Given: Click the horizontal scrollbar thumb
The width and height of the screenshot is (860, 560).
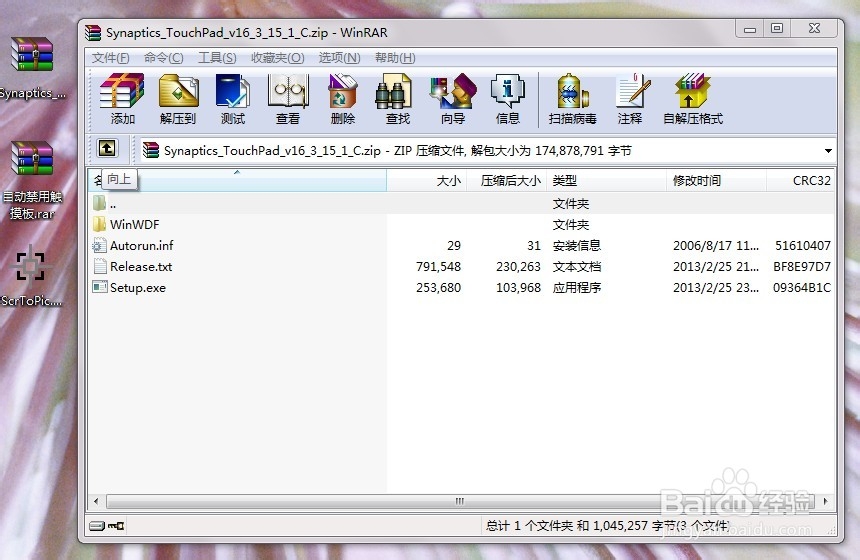Looking at the screenshot, I should point(460,501).
